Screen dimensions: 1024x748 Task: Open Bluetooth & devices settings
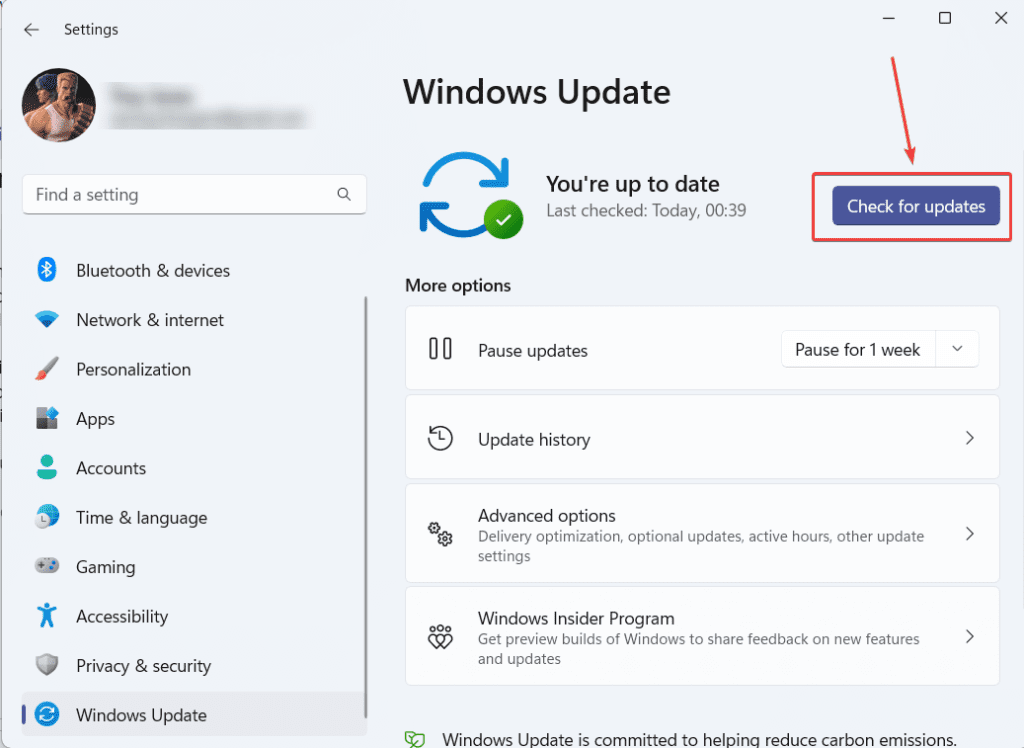point(153,270)
